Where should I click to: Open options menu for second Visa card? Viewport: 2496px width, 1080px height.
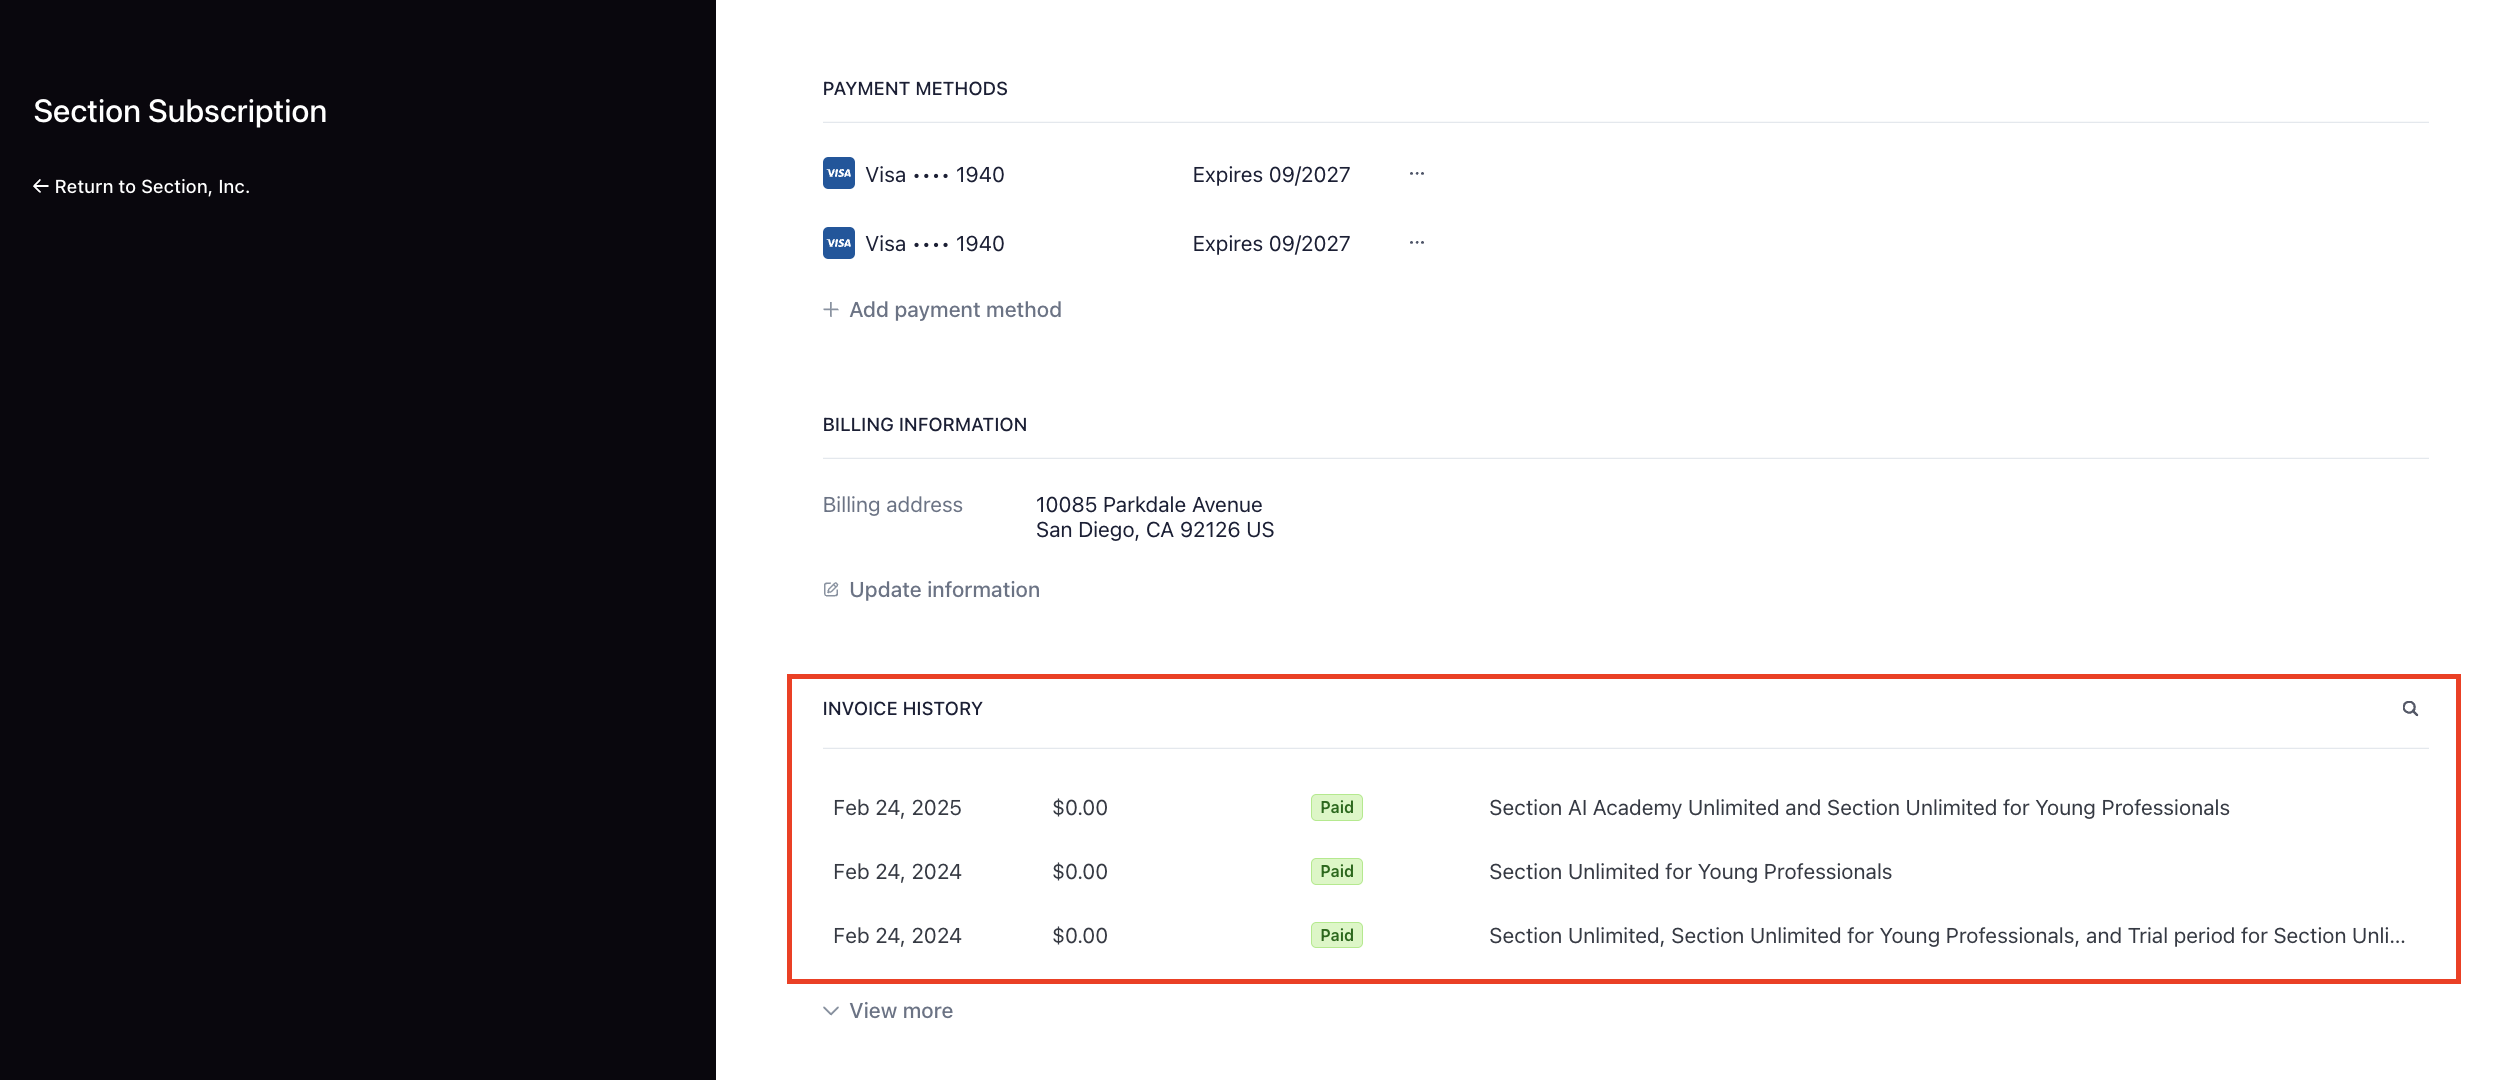point(1416,243)
